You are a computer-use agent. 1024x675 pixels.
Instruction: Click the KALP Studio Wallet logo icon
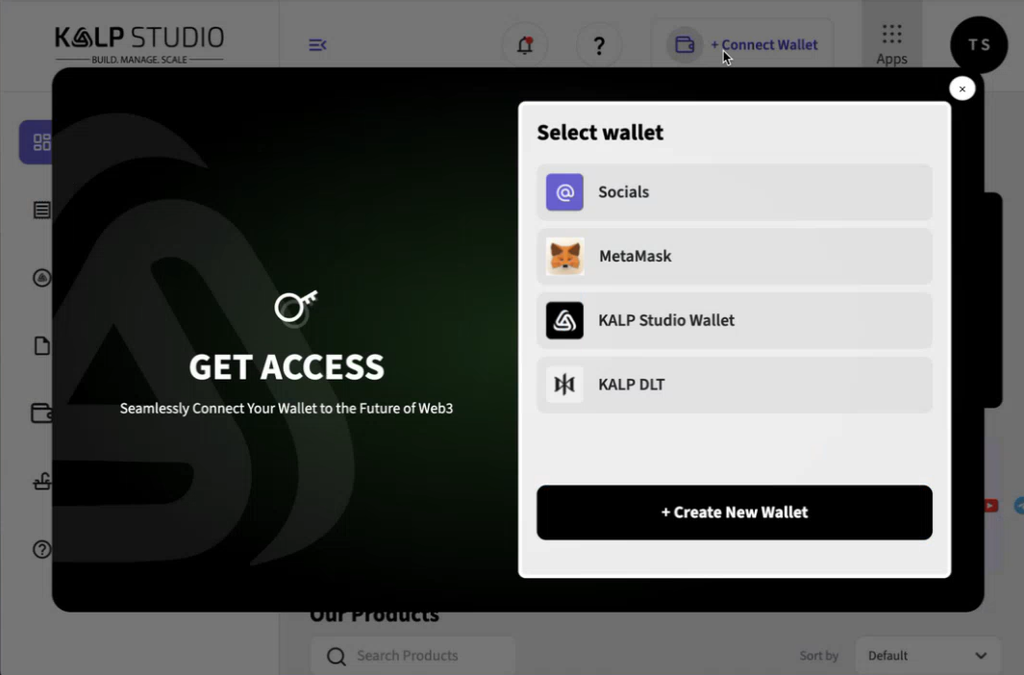pyautogui.click(x=564, y=320)
